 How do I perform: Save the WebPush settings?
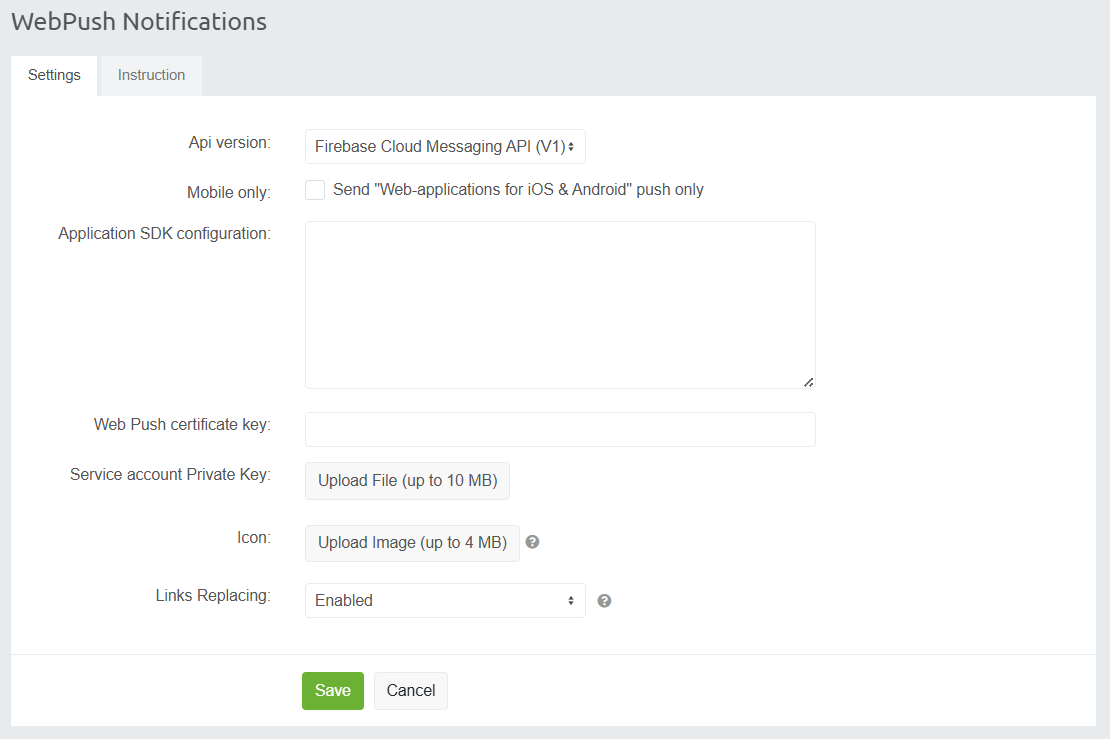click(x=332, y=691)
